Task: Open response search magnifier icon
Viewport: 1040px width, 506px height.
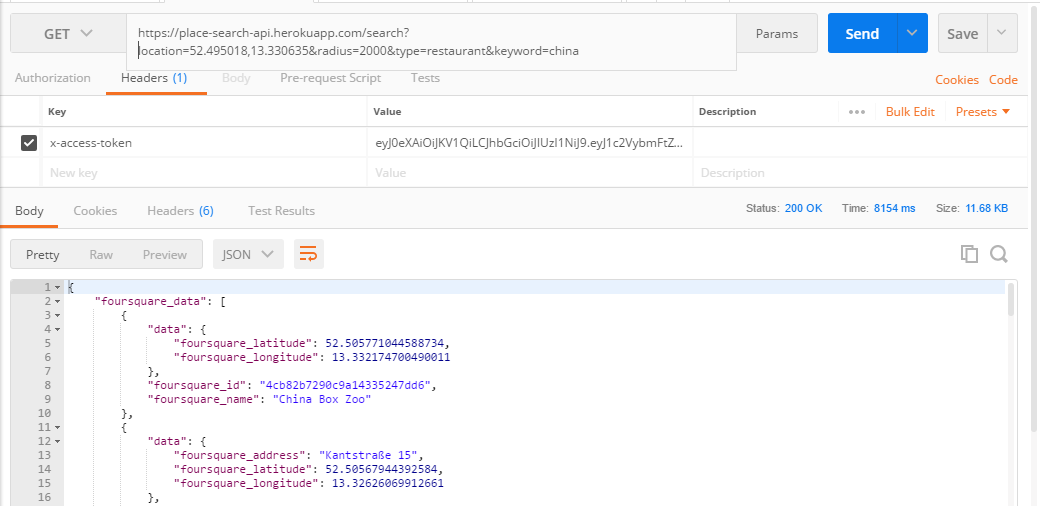Action: tap(999, 254)
